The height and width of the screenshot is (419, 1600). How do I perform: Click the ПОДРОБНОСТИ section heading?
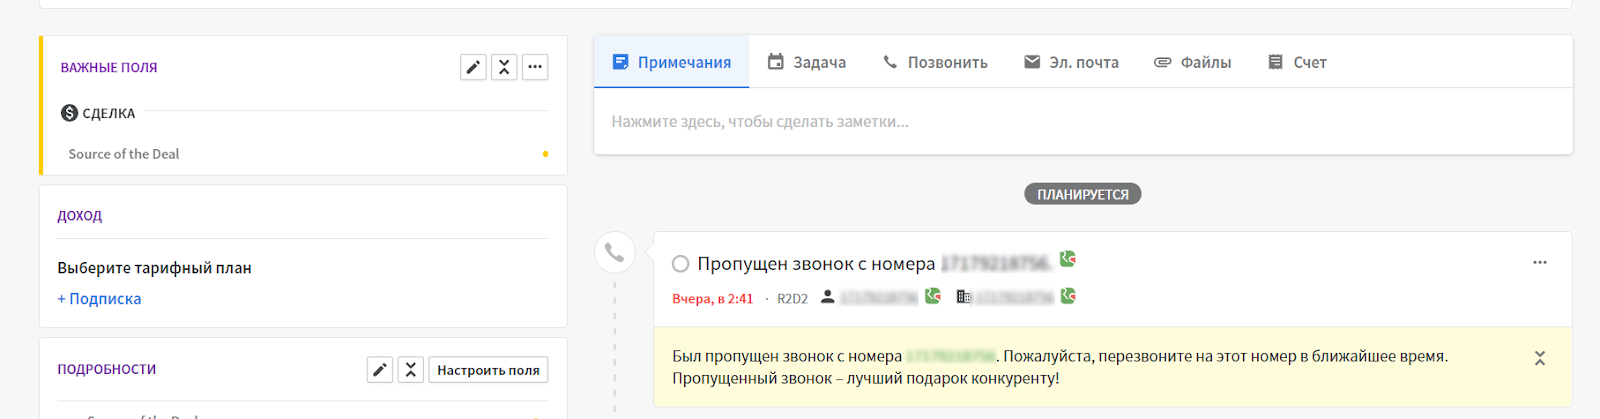click(107, 369)
